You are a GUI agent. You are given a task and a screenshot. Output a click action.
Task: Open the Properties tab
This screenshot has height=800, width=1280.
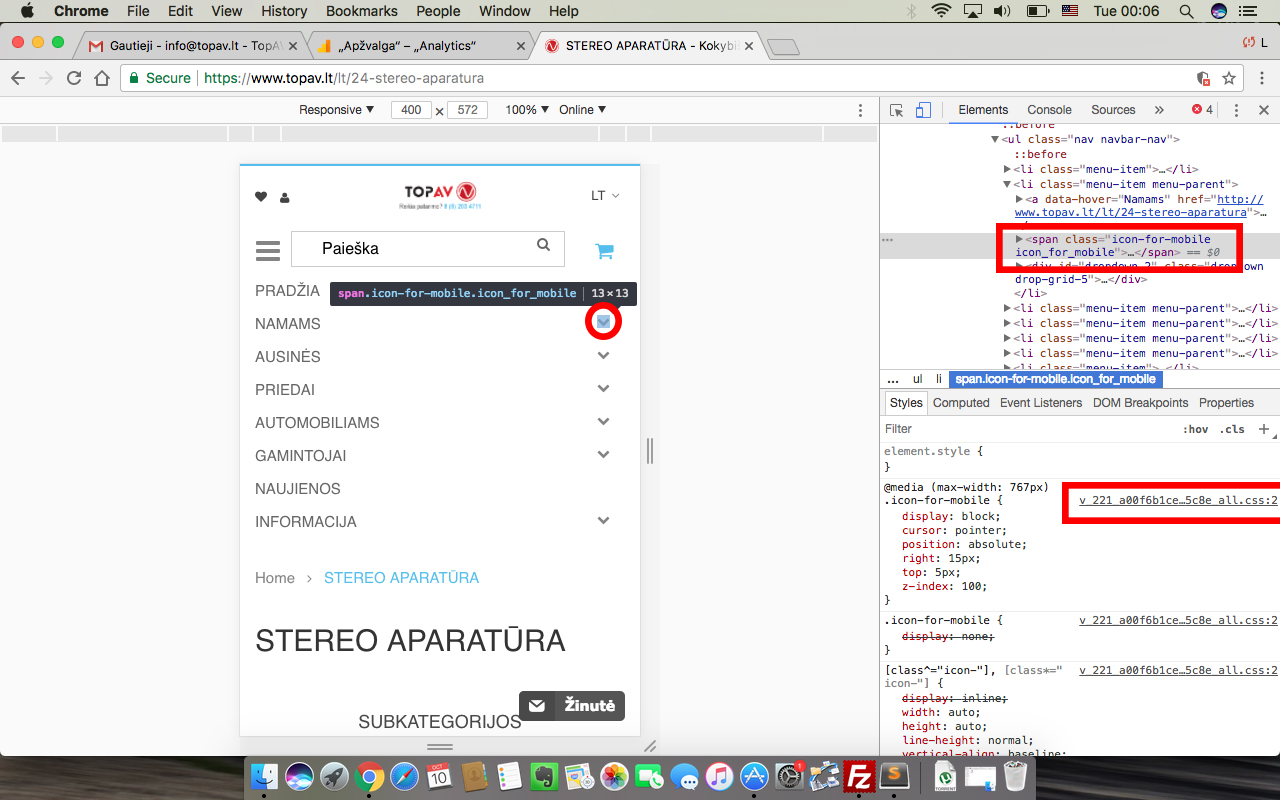coord(1226,403)
